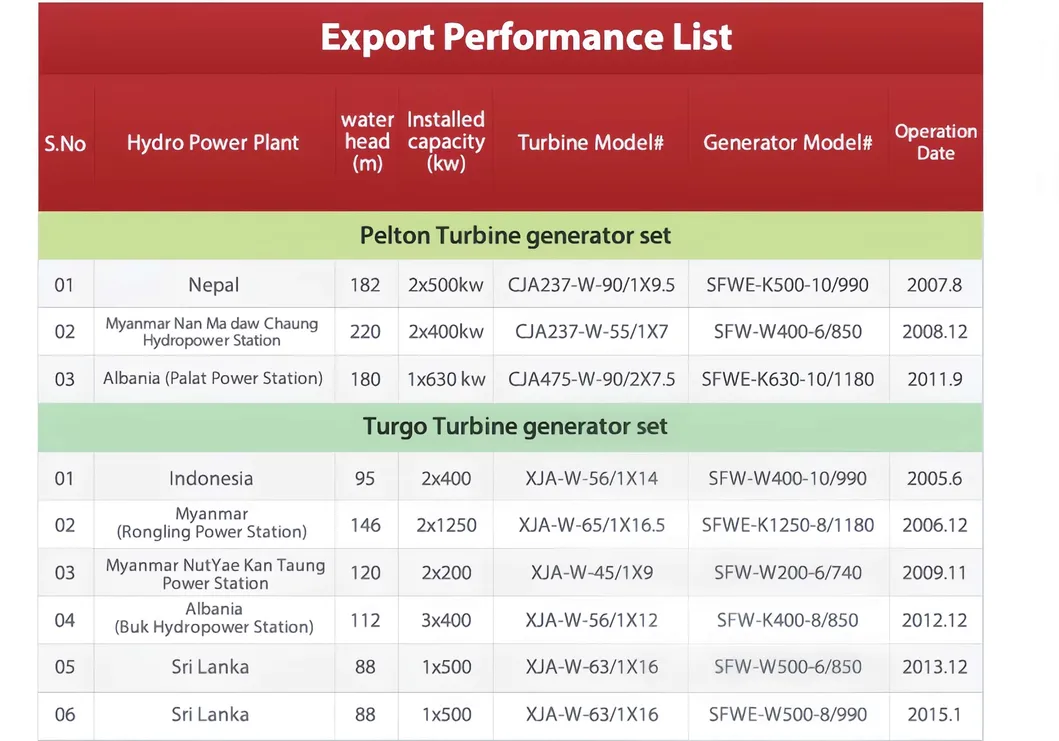This screenshot has width=1059, height=741.
Task: Select generator model SFWE-W500-8/990
Action: click(787, 715)
